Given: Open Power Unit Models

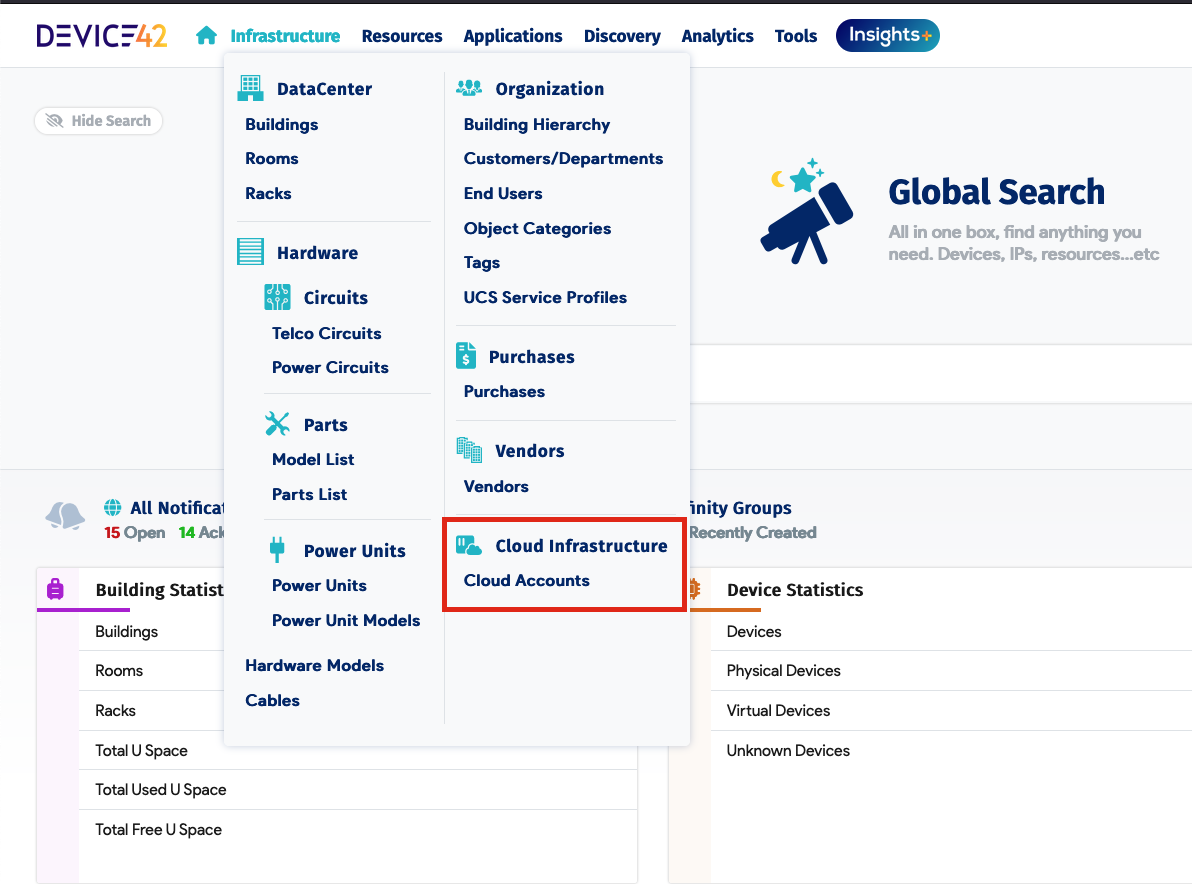Looking at the screenshot, I should coord(346,621).
